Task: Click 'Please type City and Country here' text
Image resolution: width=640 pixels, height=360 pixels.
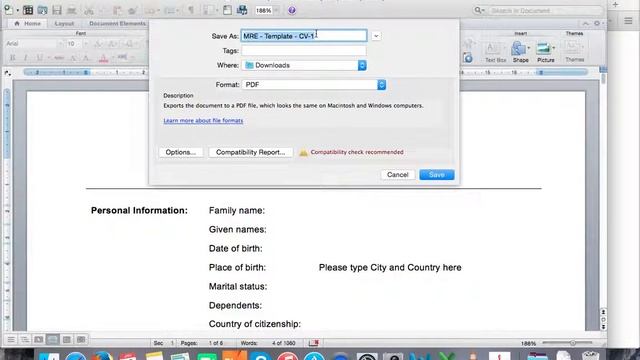Action: [390, 268]
